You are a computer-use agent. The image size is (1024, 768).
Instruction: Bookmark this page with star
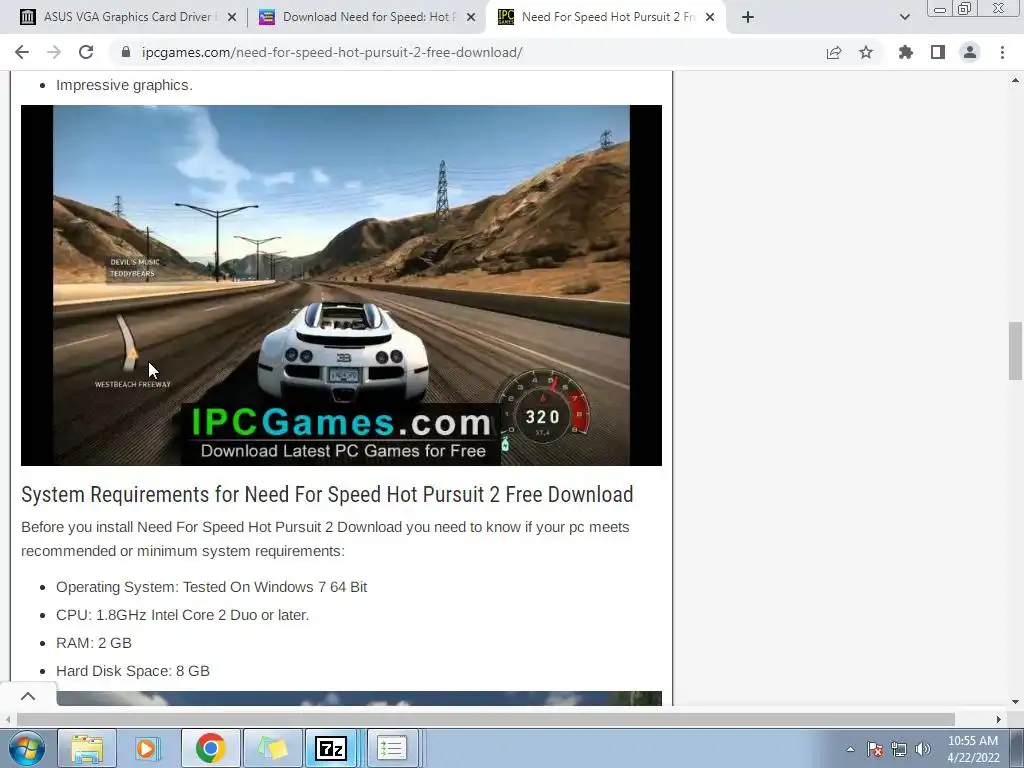point(866,52)
